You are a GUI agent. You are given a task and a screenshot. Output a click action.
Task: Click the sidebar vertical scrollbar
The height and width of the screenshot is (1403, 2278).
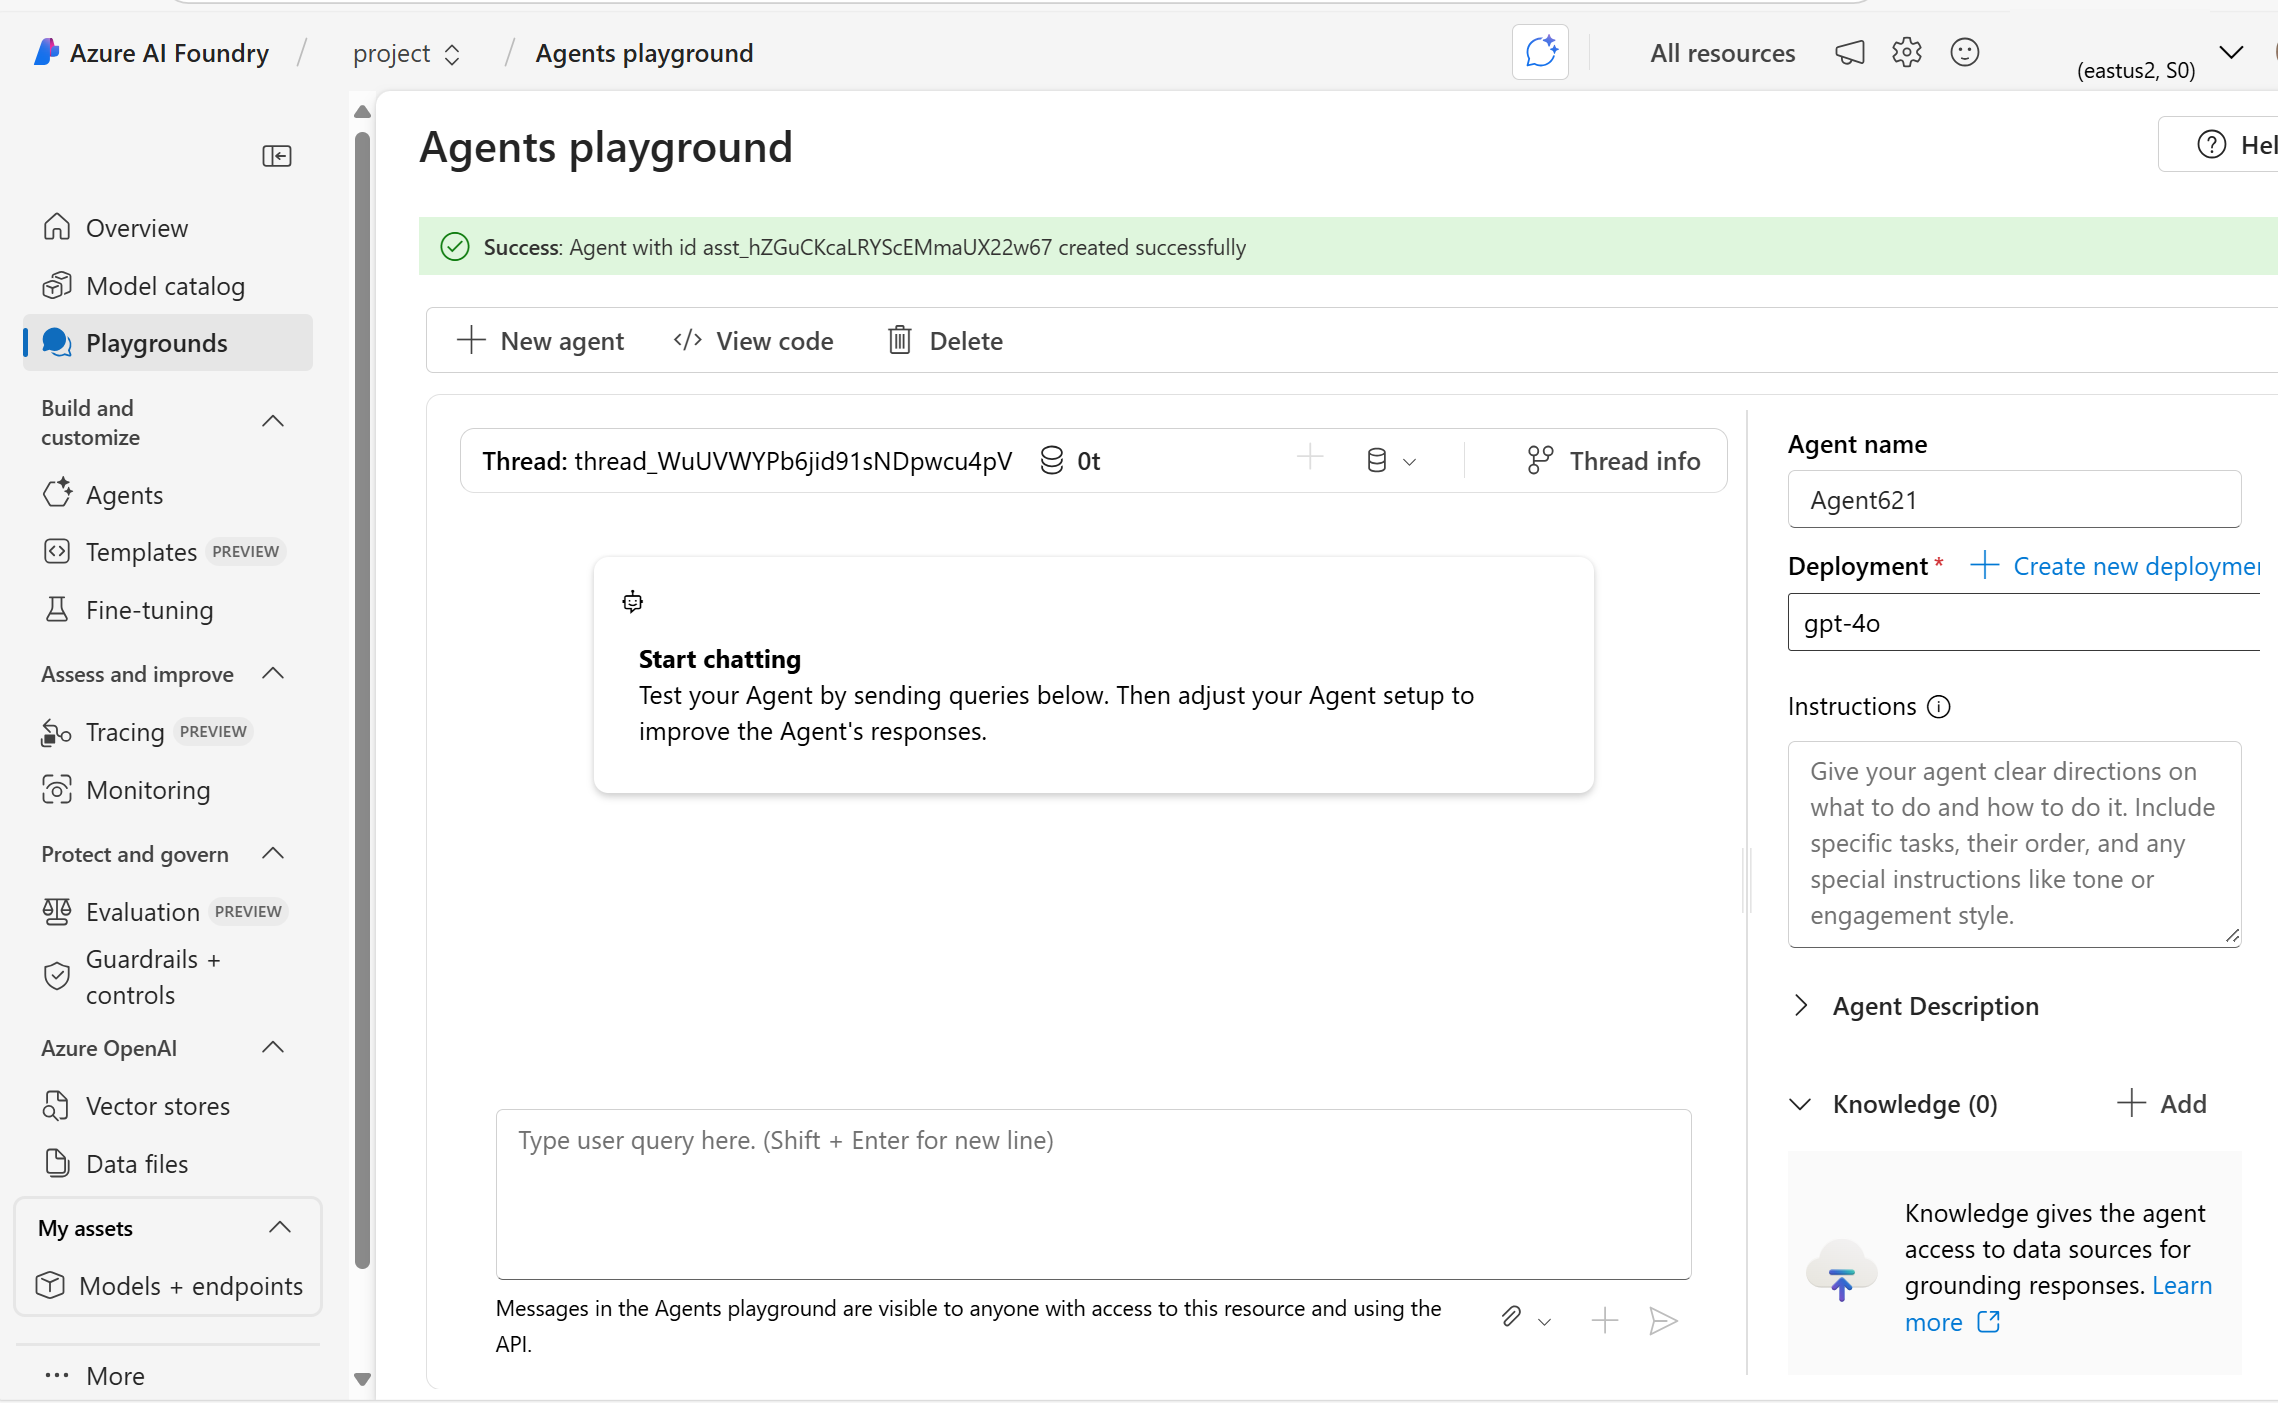(x=362, y=700)
